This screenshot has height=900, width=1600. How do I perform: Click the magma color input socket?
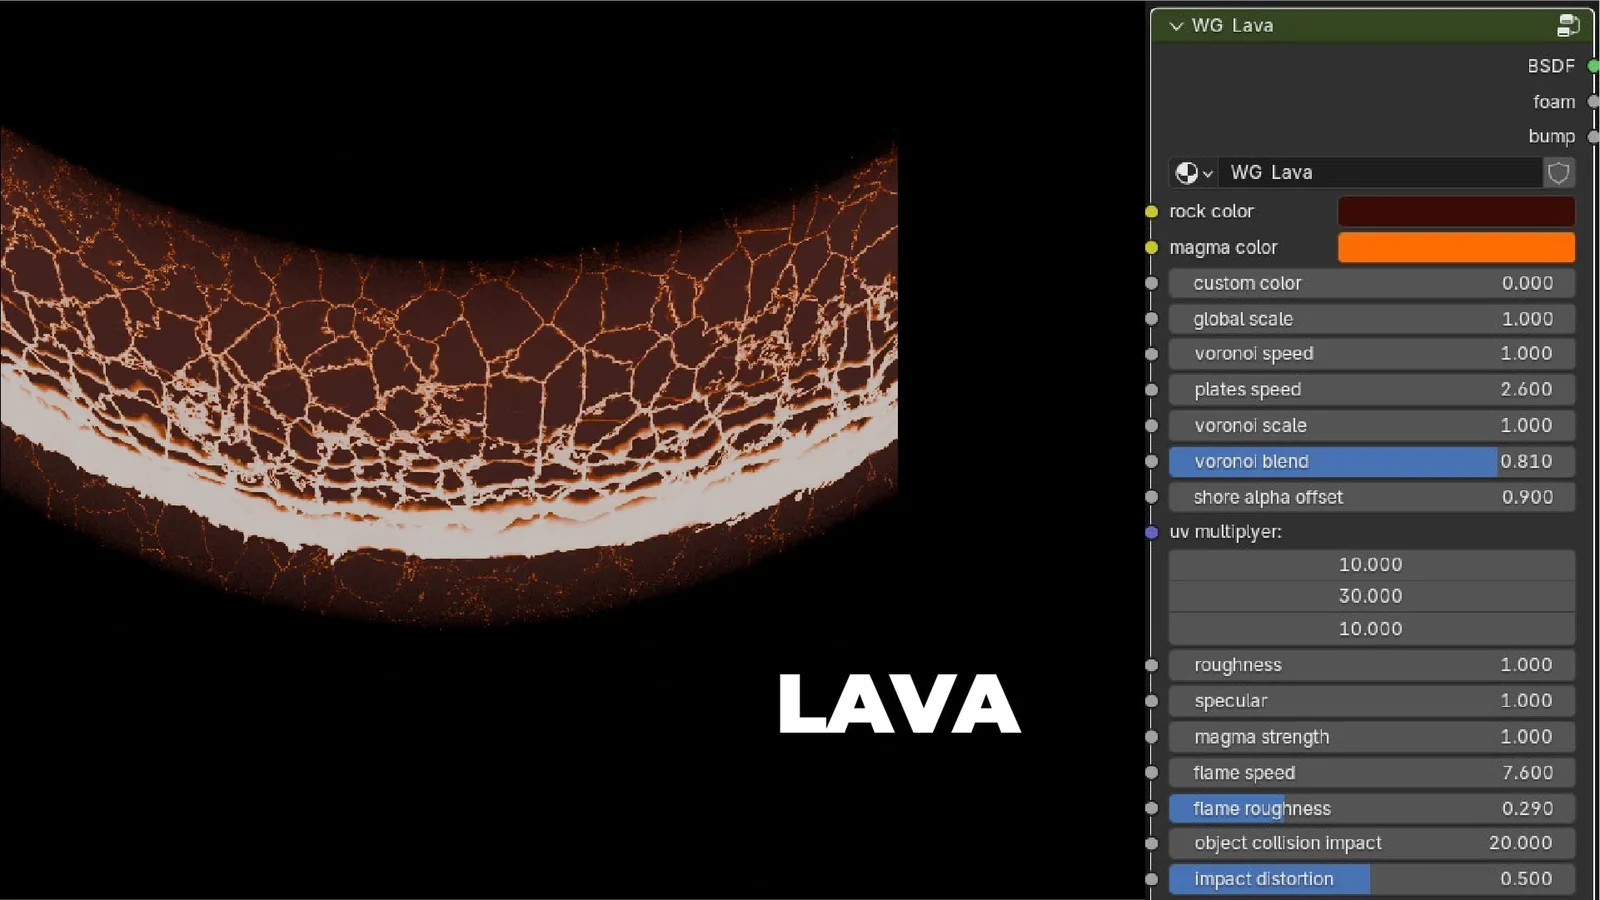tap(1150, 247)
